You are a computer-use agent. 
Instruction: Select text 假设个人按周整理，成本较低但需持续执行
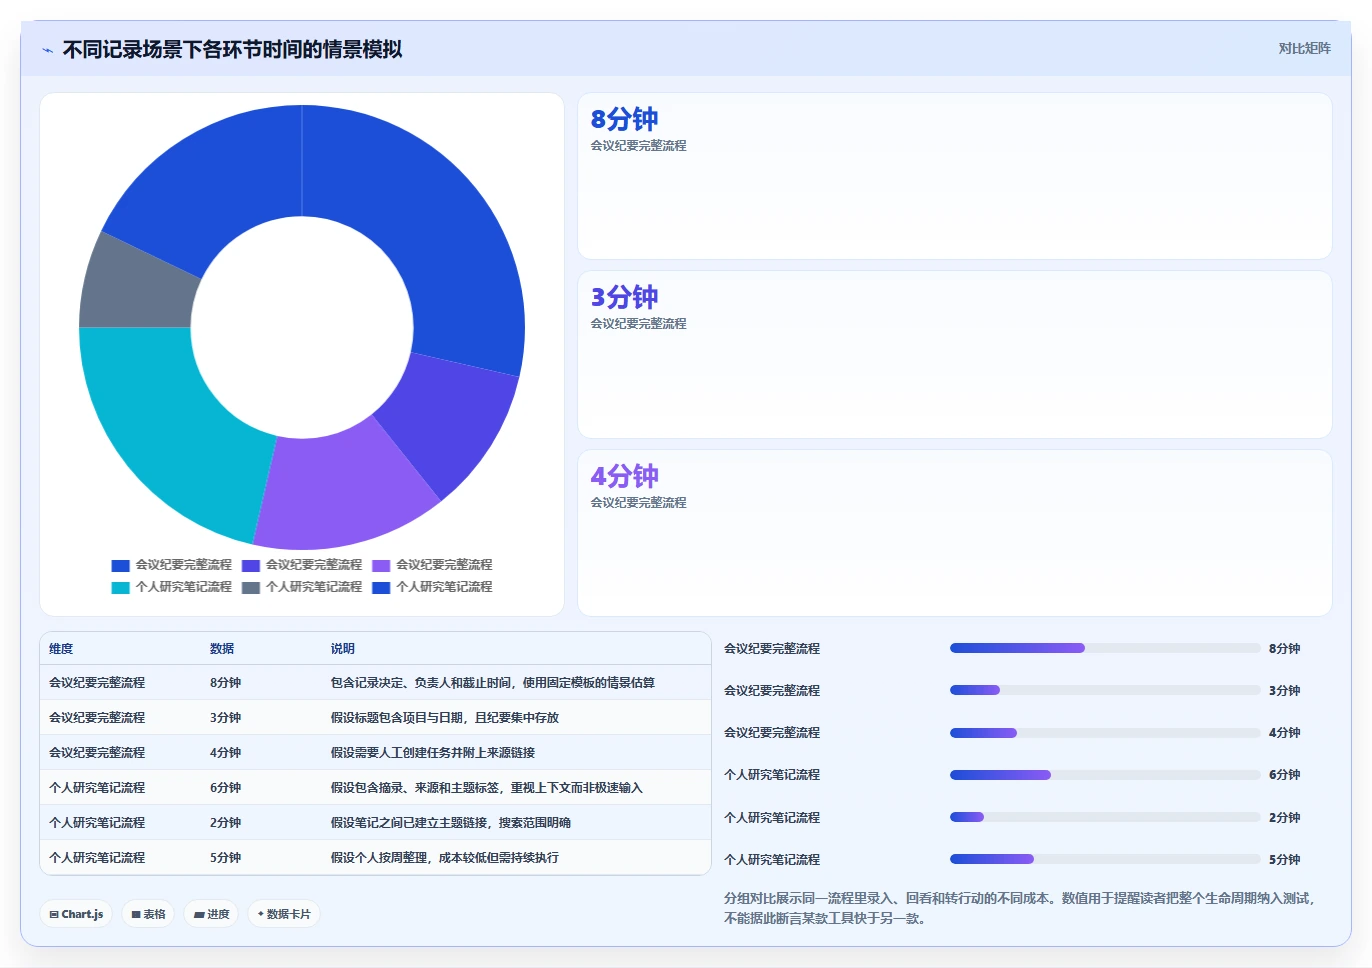445,858
